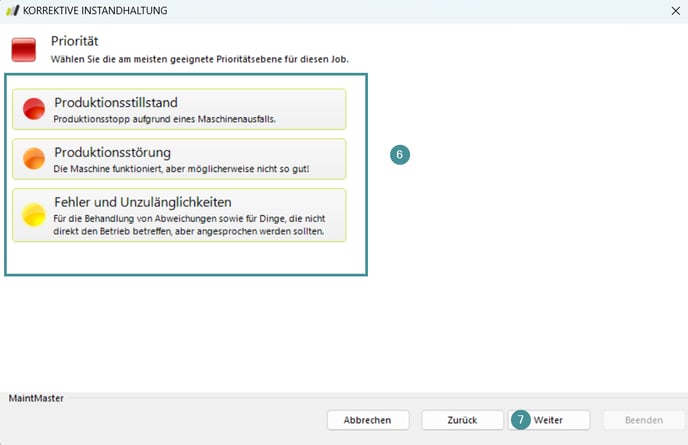Viewport: 688px width, 445px height.
Task: Click the Priorität heading text
Action: pyautogui.click(x=73, y=42)
